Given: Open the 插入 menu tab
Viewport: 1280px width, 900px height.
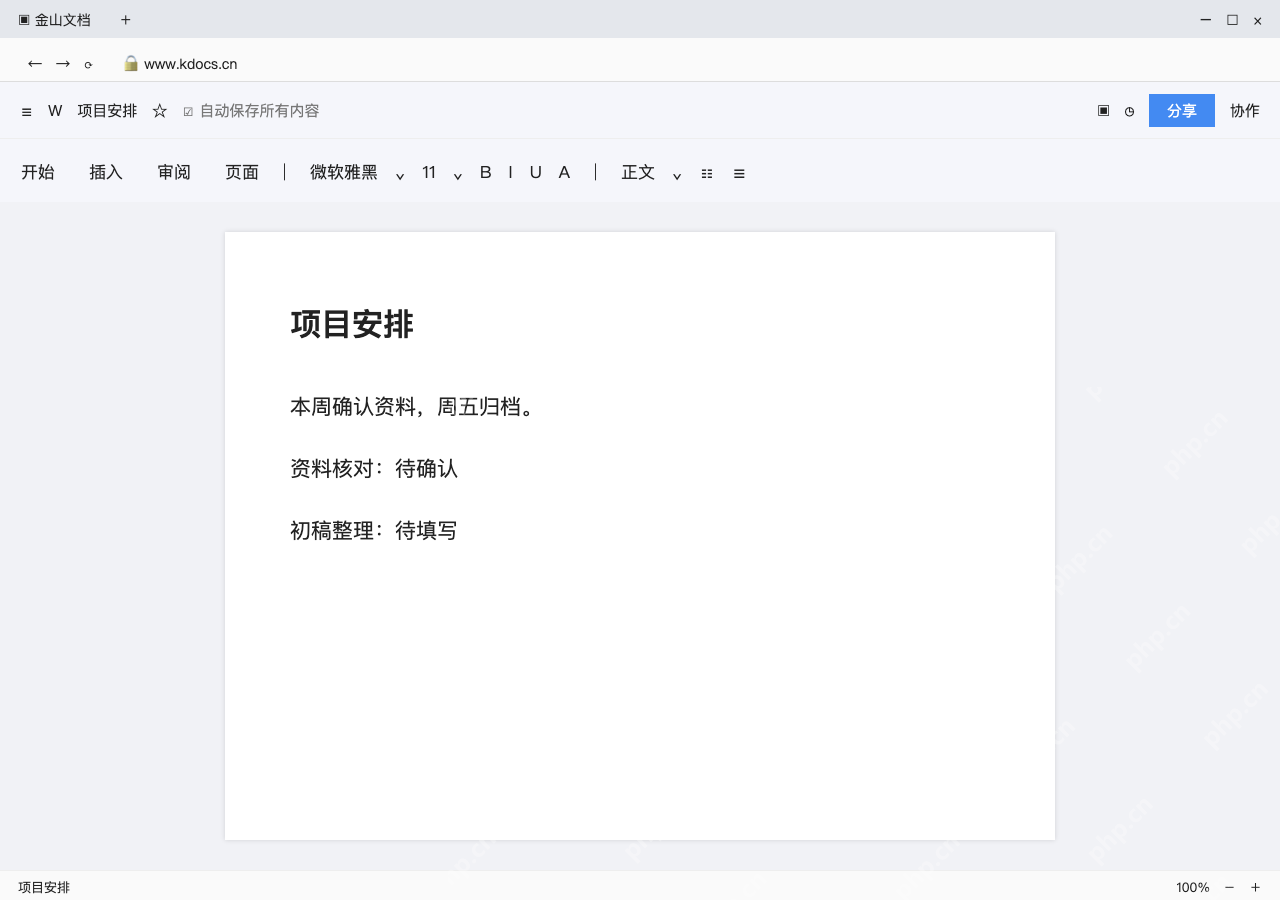Looking at the screenshot, I should coord(106,172).
